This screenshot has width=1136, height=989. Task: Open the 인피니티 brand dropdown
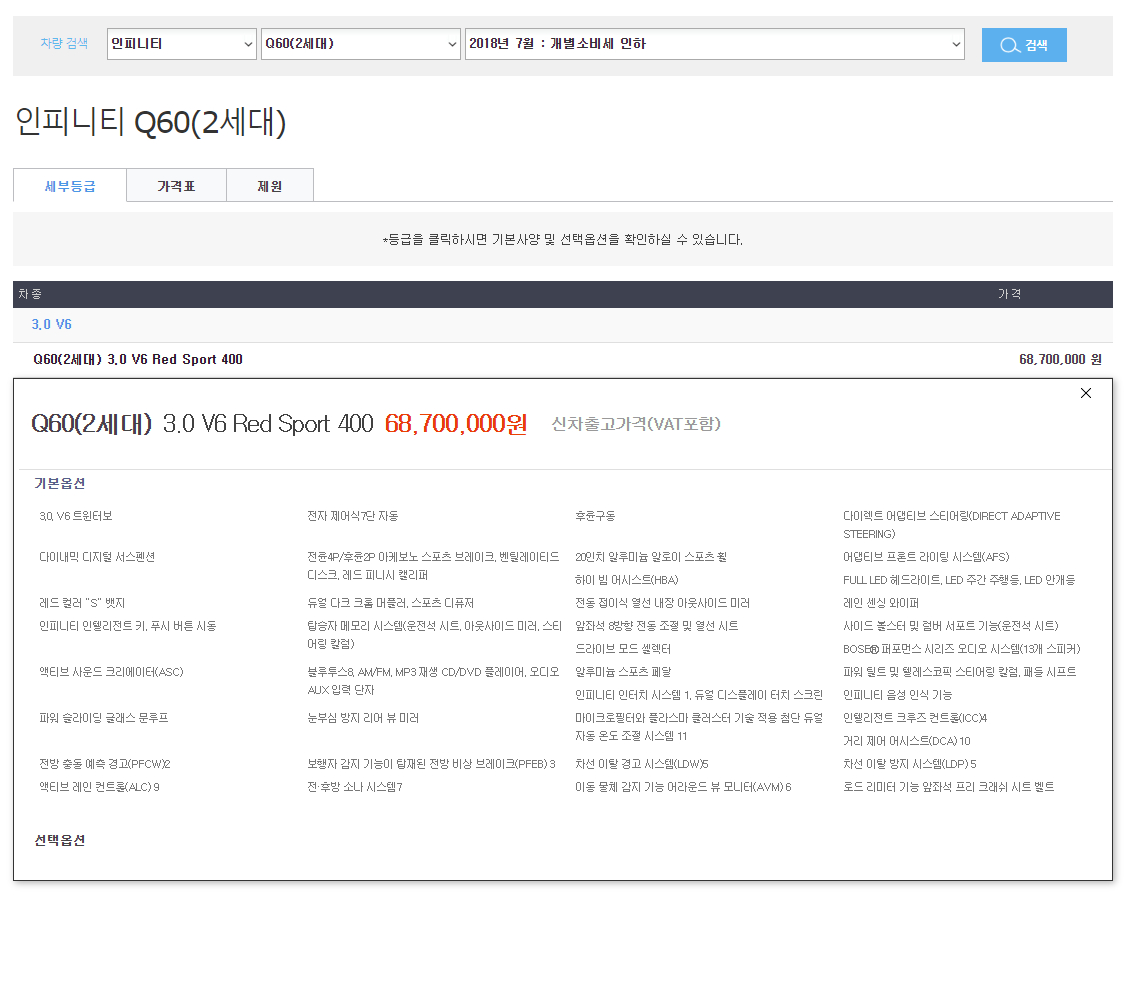pyautogui.click(x=182, y=44)
